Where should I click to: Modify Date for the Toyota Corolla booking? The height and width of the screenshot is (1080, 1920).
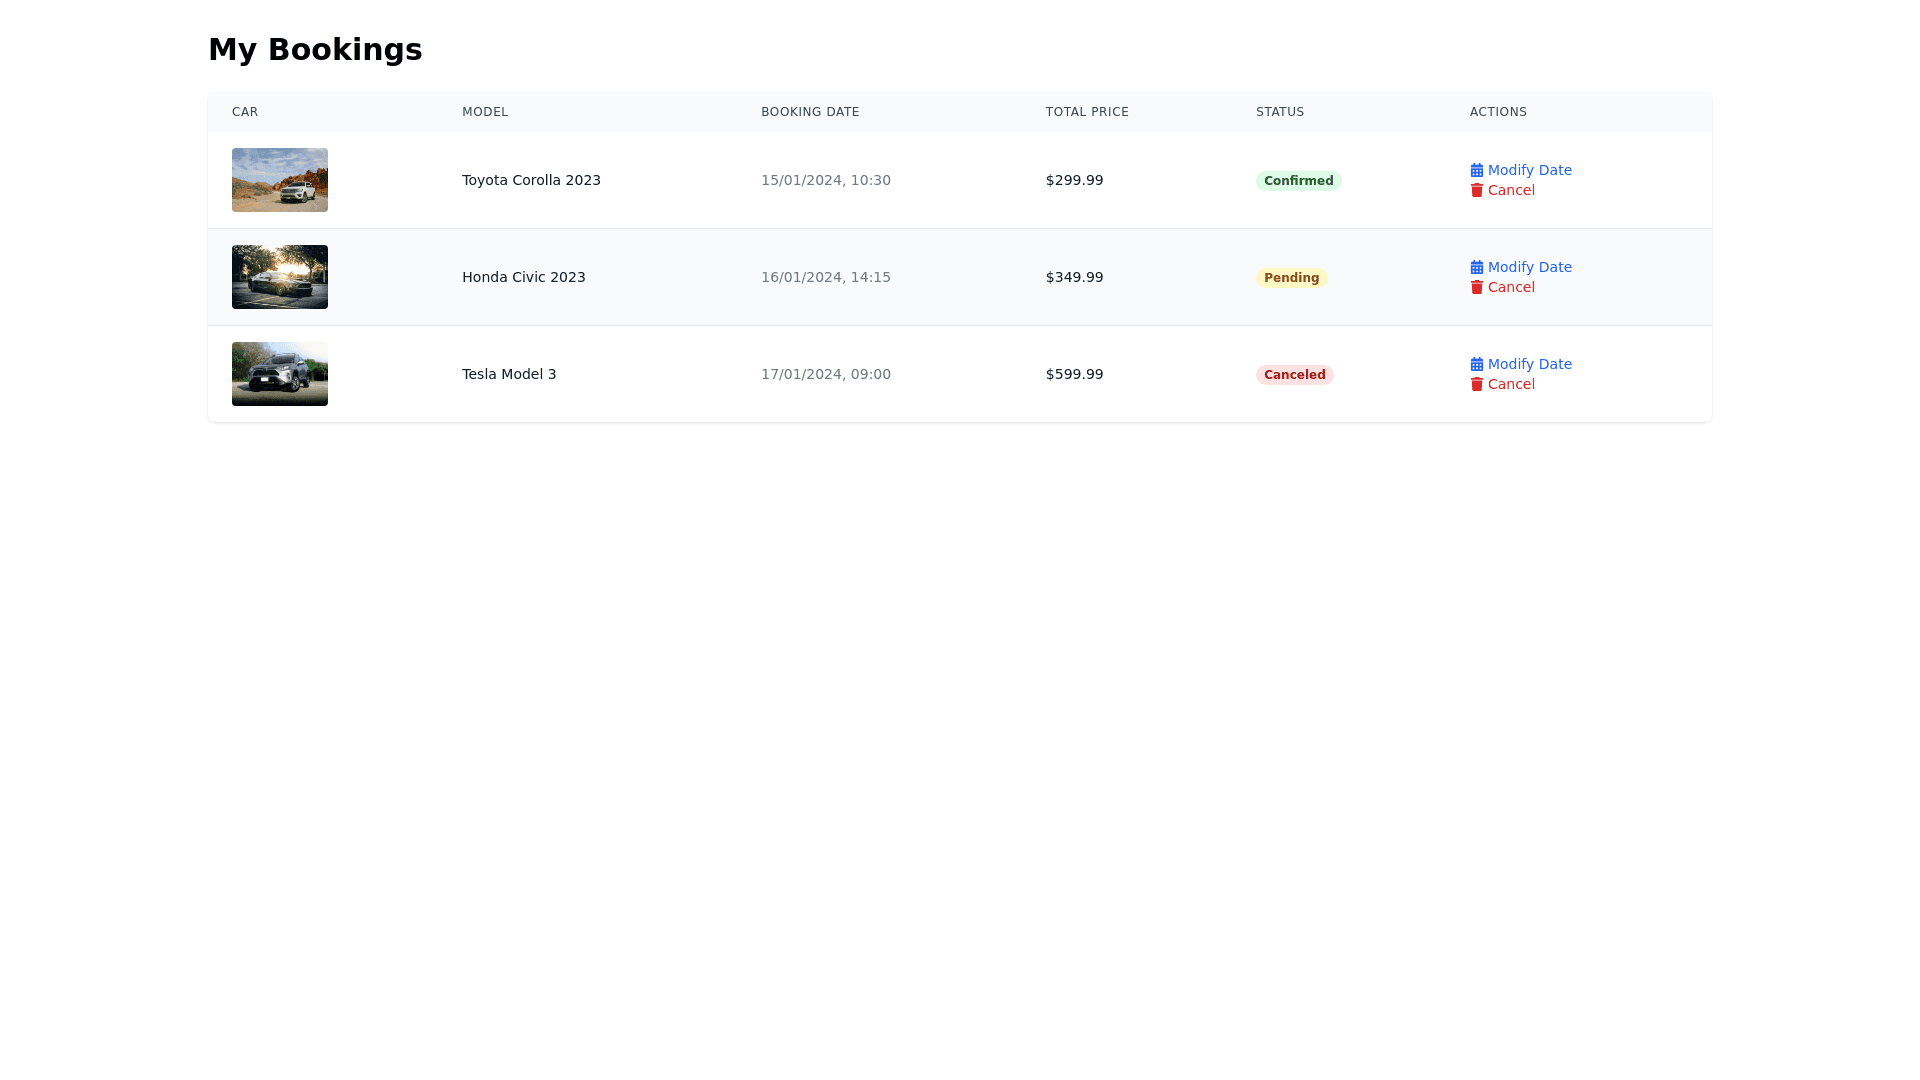point(1529,170)
